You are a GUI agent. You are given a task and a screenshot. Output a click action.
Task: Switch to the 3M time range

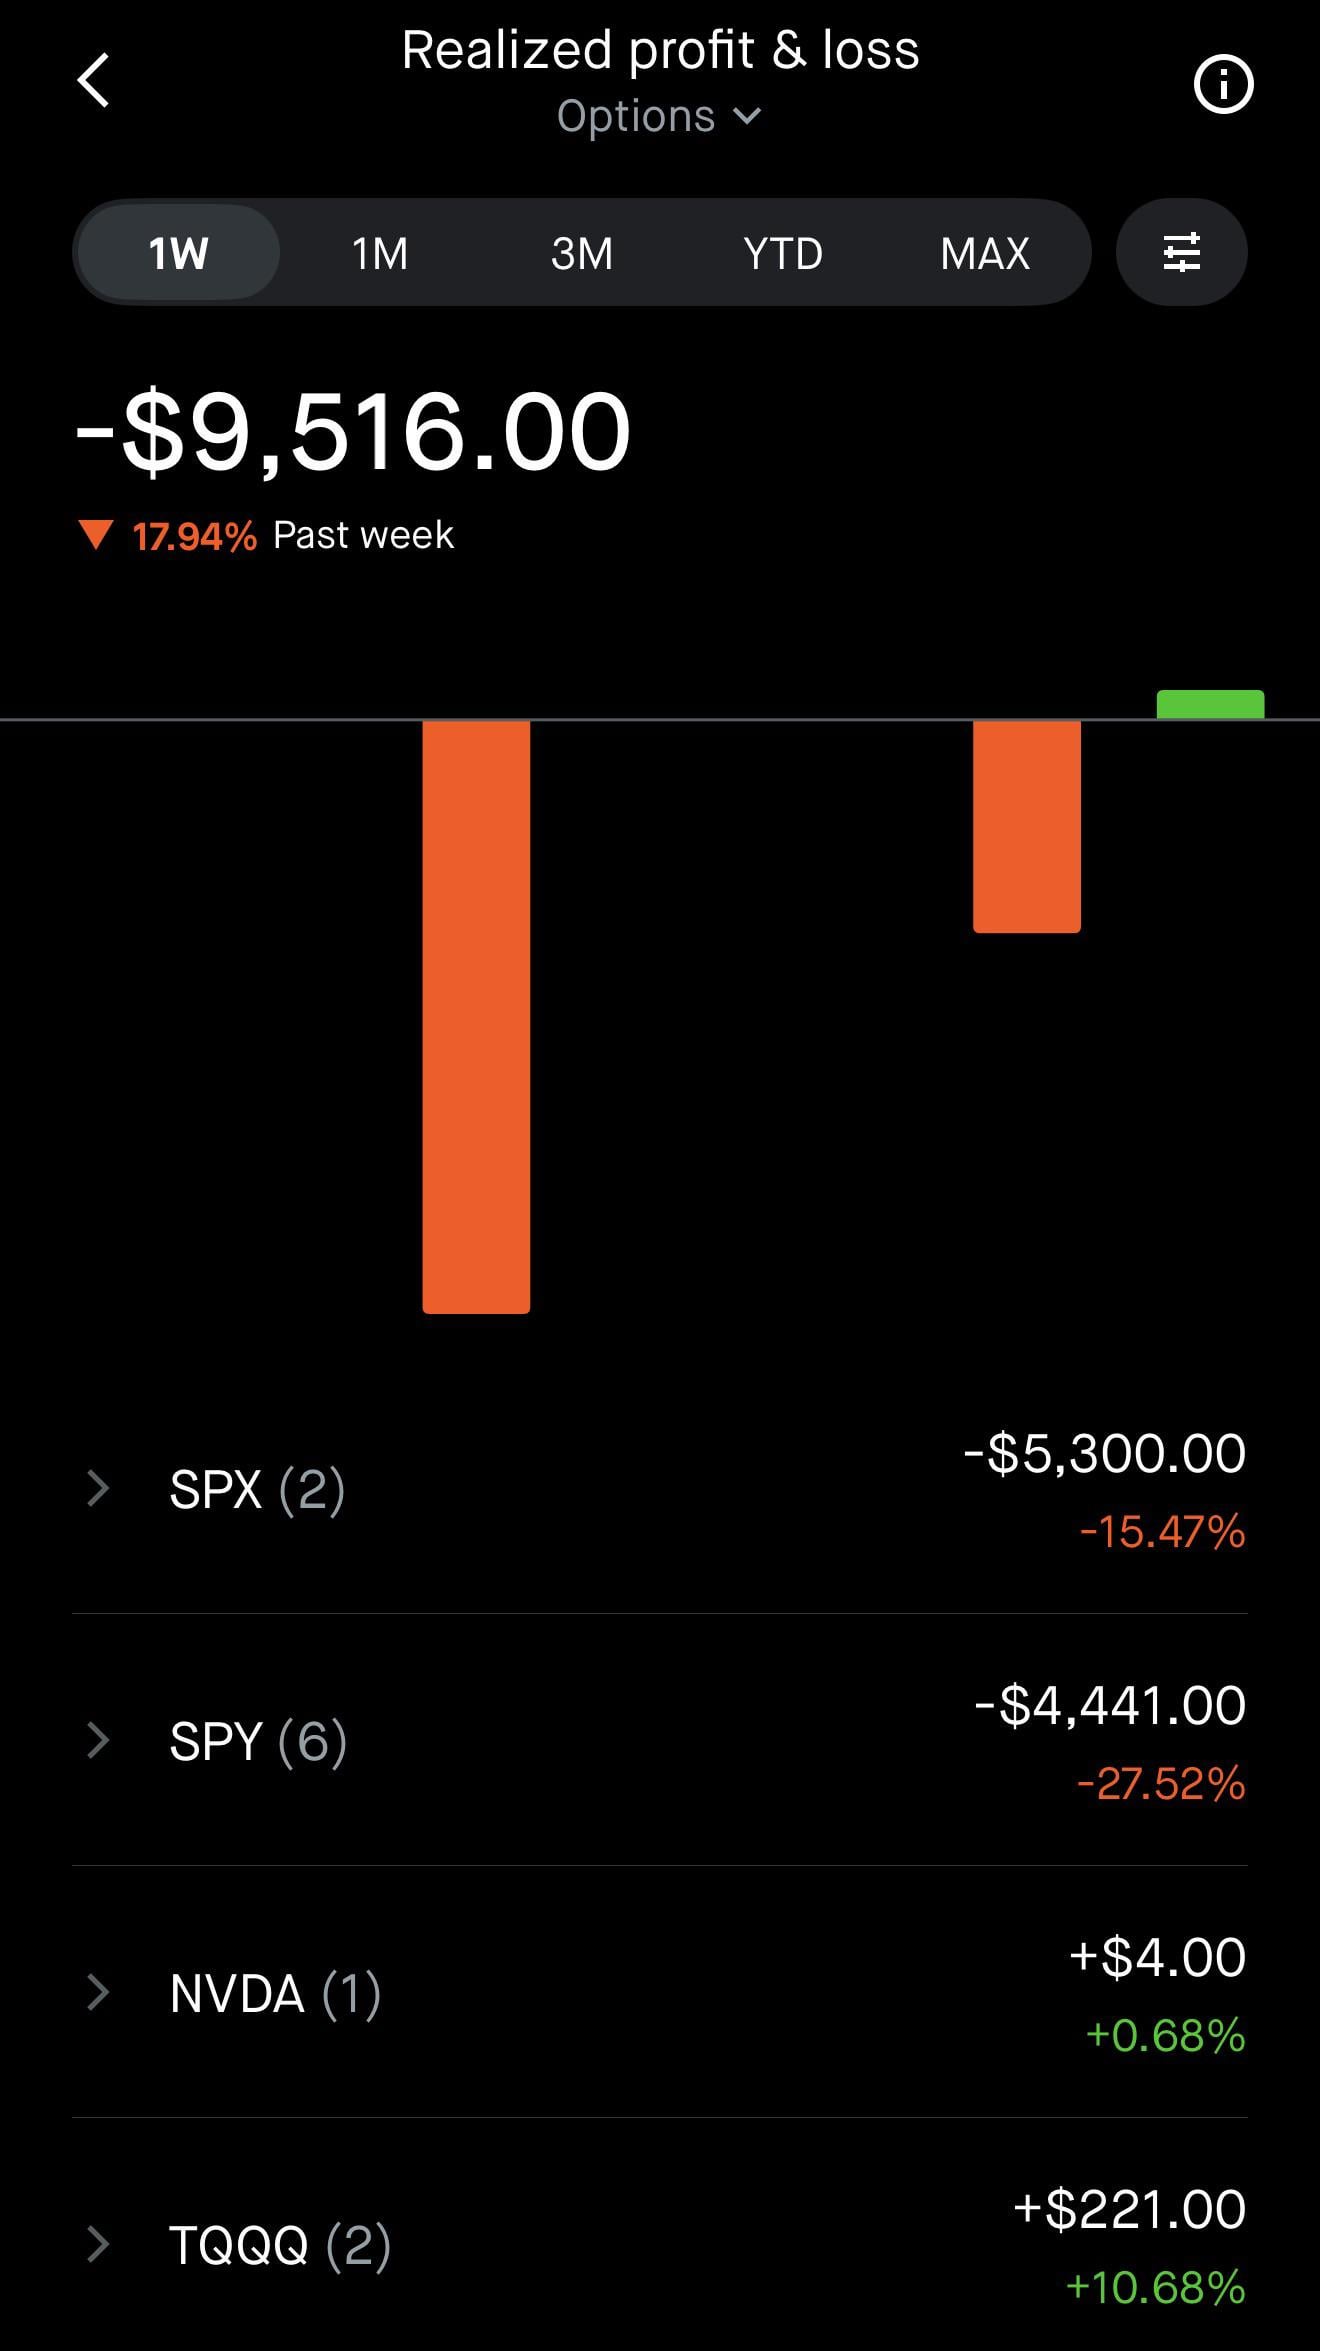581,253
